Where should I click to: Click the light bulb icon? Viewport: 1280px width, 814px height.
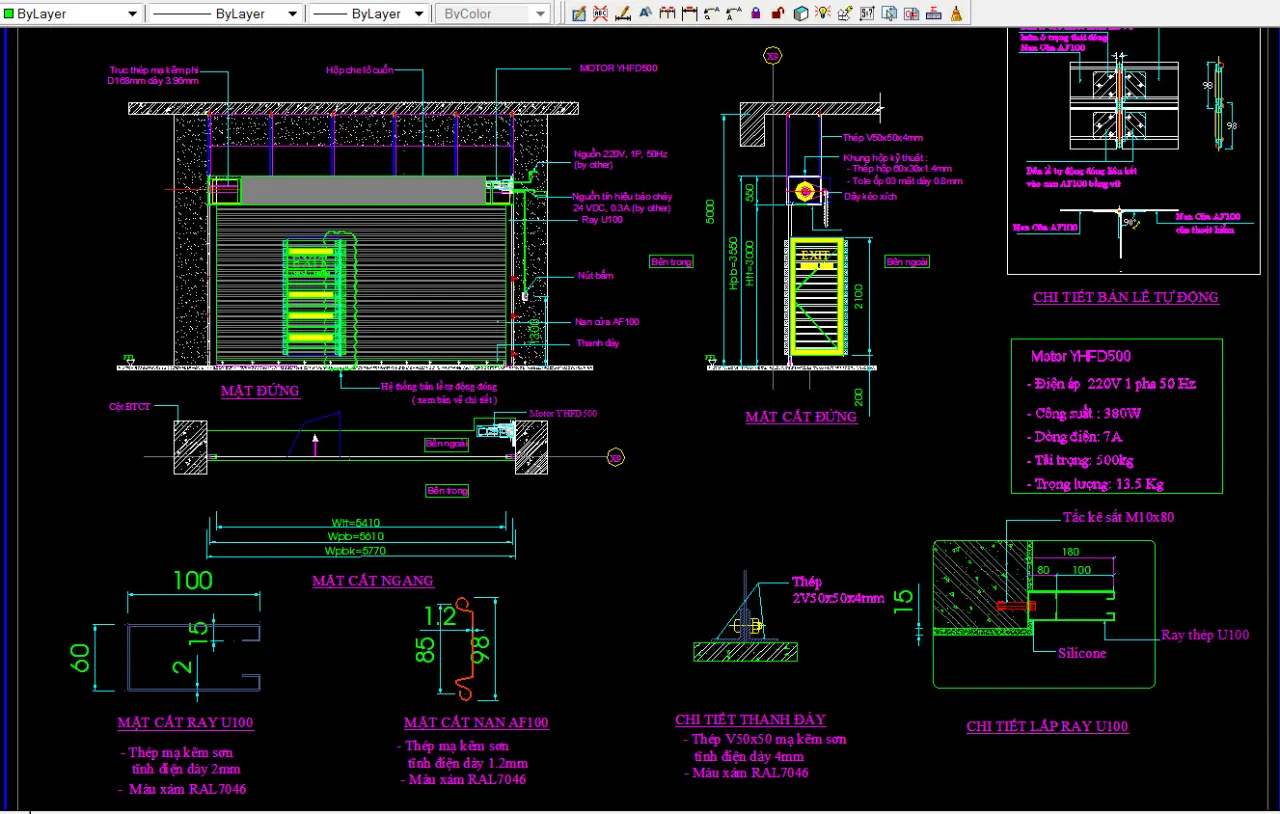point(823,13)
